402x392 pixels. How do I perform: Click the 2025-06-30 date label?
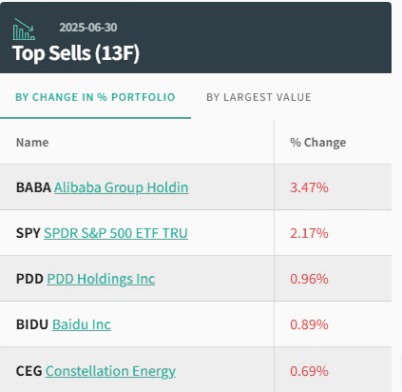pyautogui.click(x=88, y=27)
